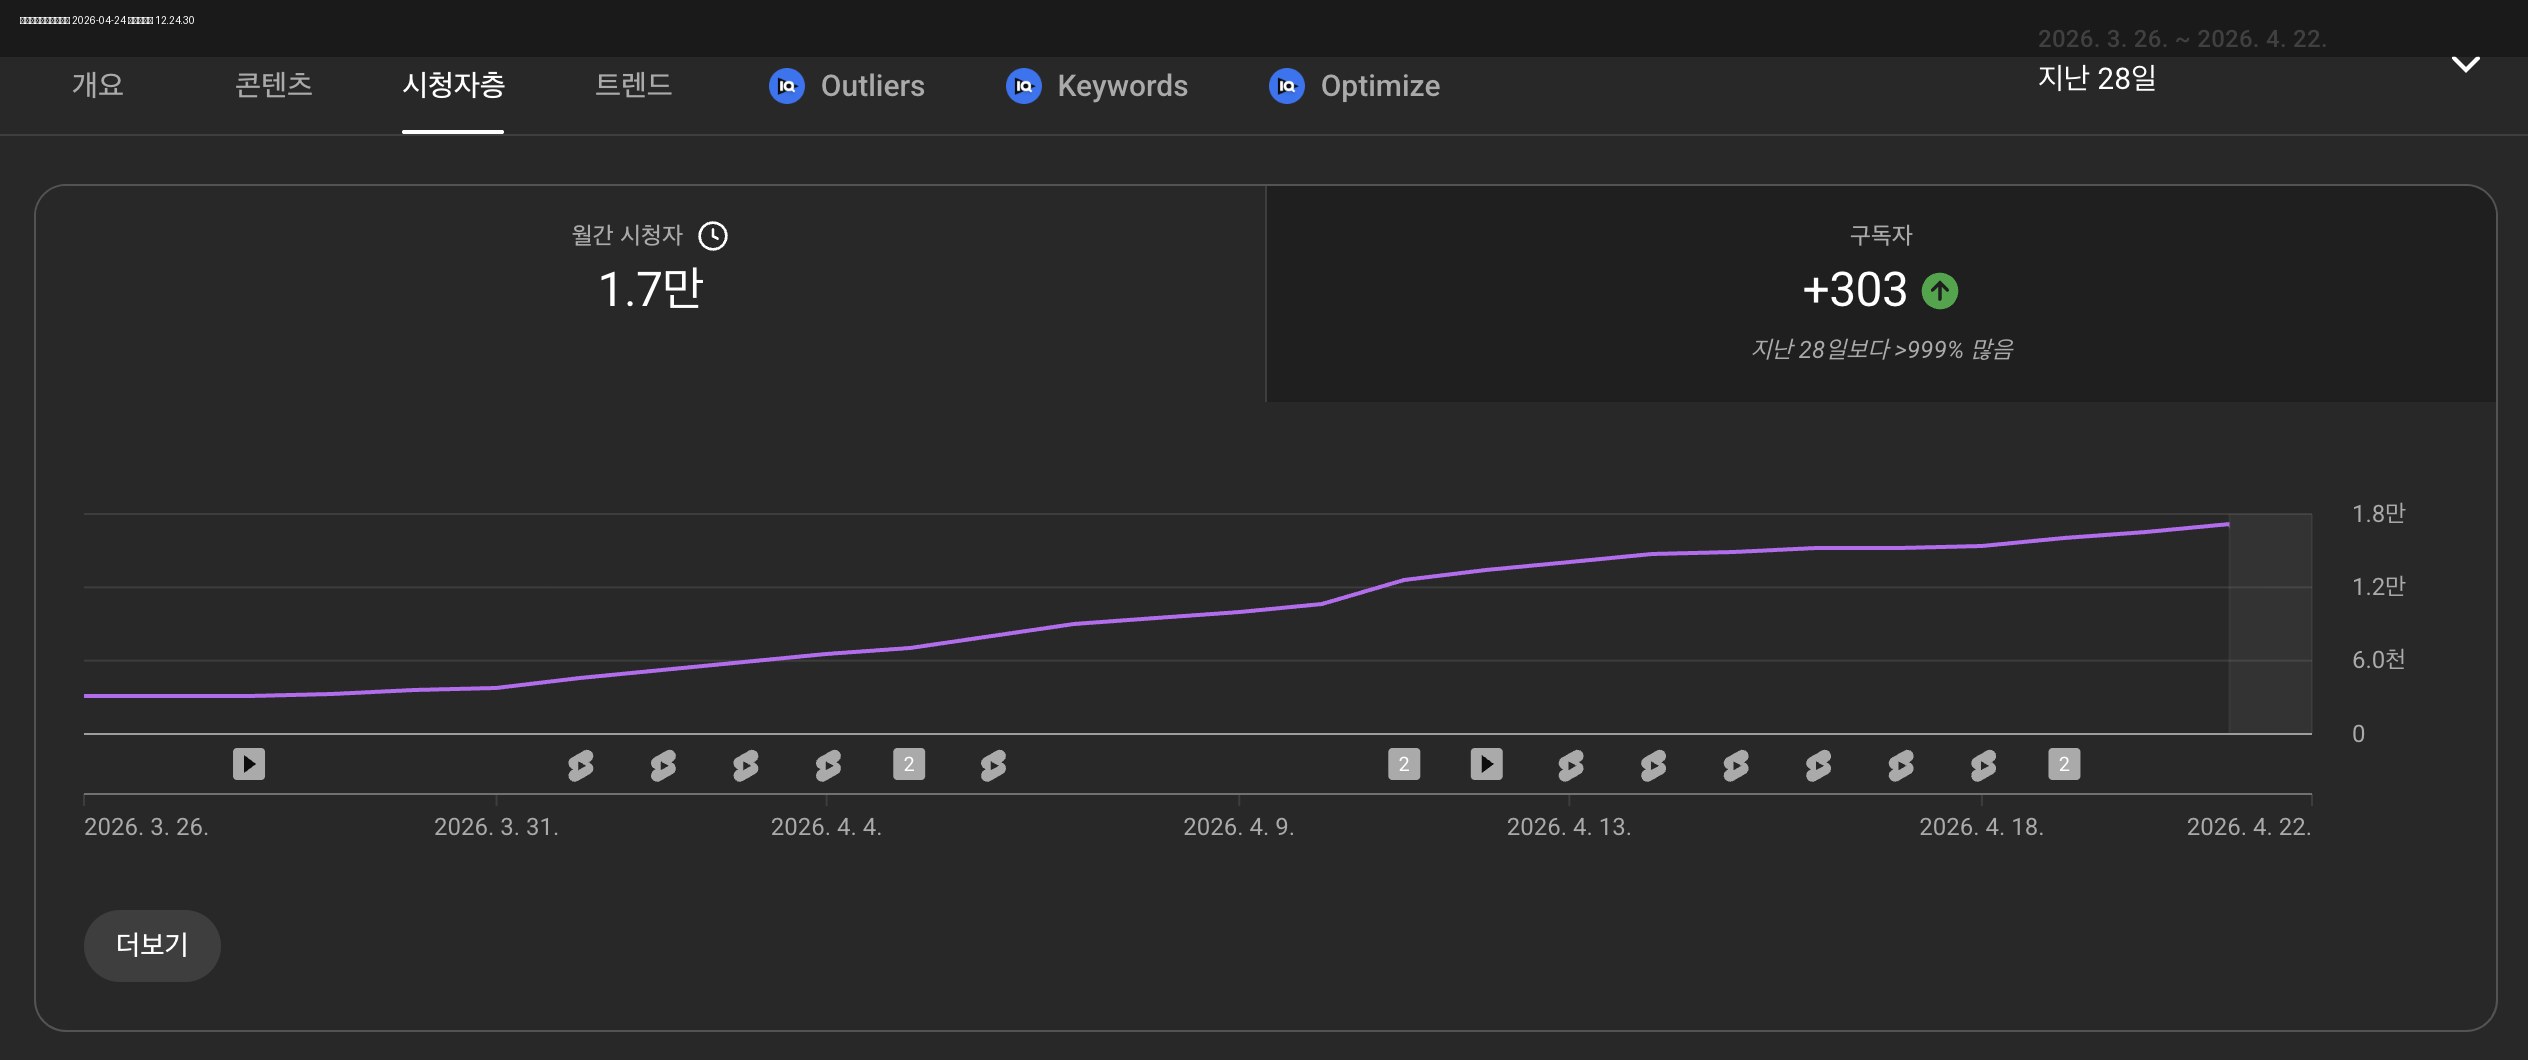Select the Shorts marker for April 17

(x=1901, y=765)
